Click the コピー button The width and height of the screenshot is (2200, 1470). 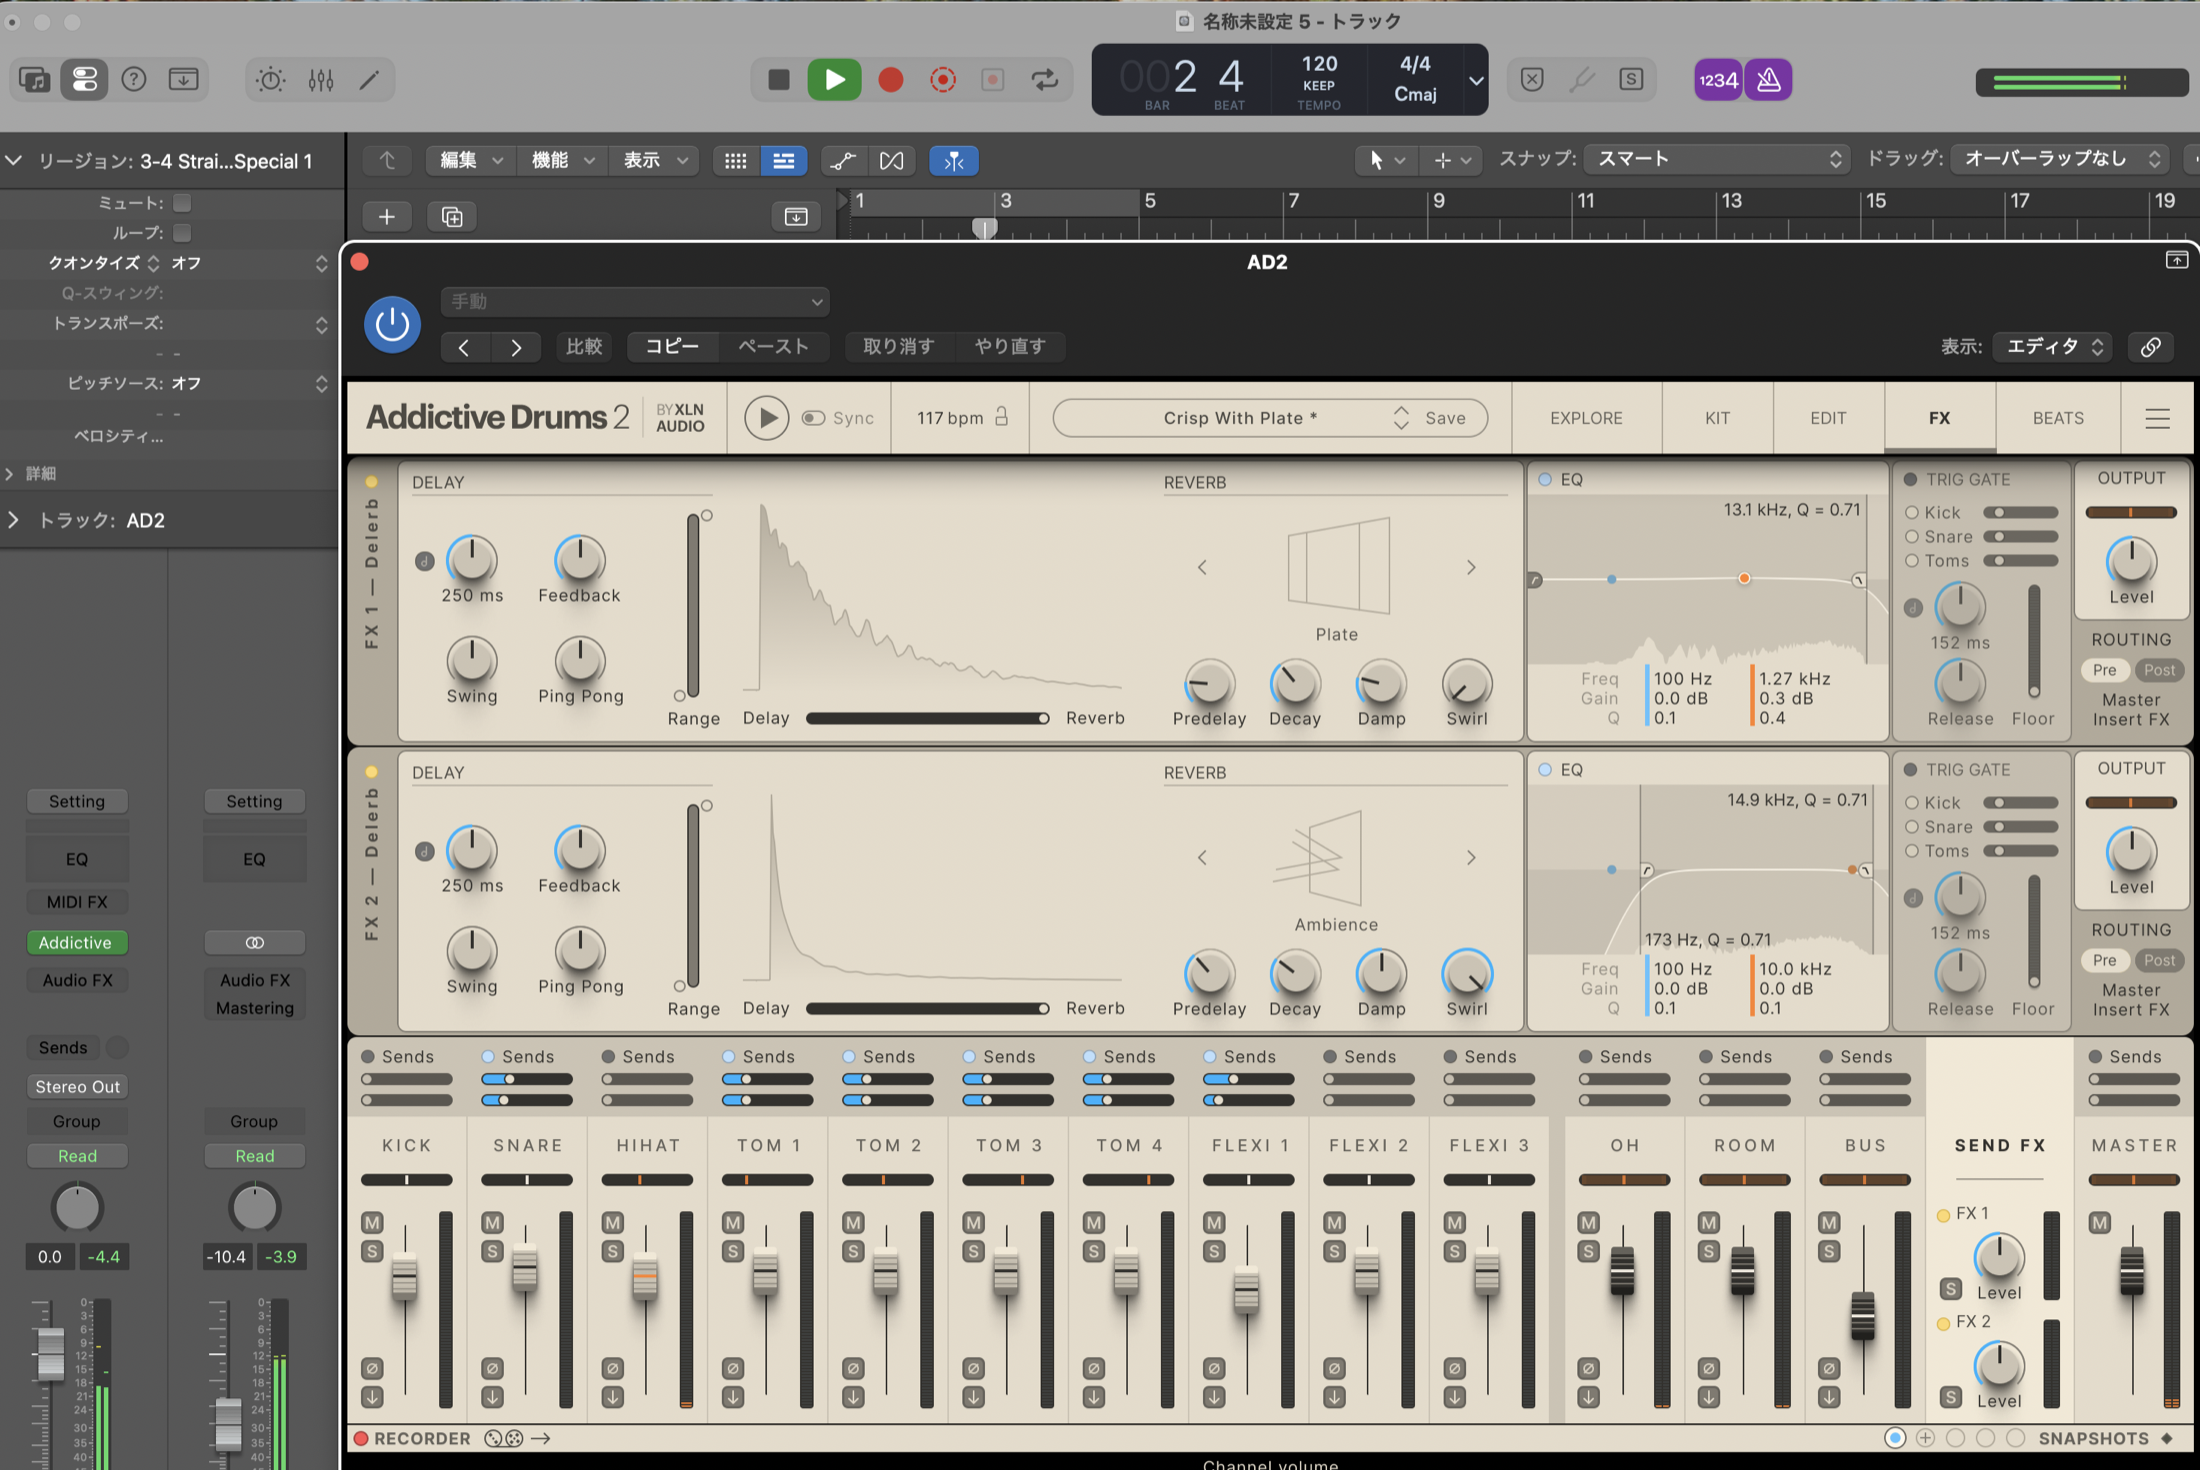click(x=672, y=347)
